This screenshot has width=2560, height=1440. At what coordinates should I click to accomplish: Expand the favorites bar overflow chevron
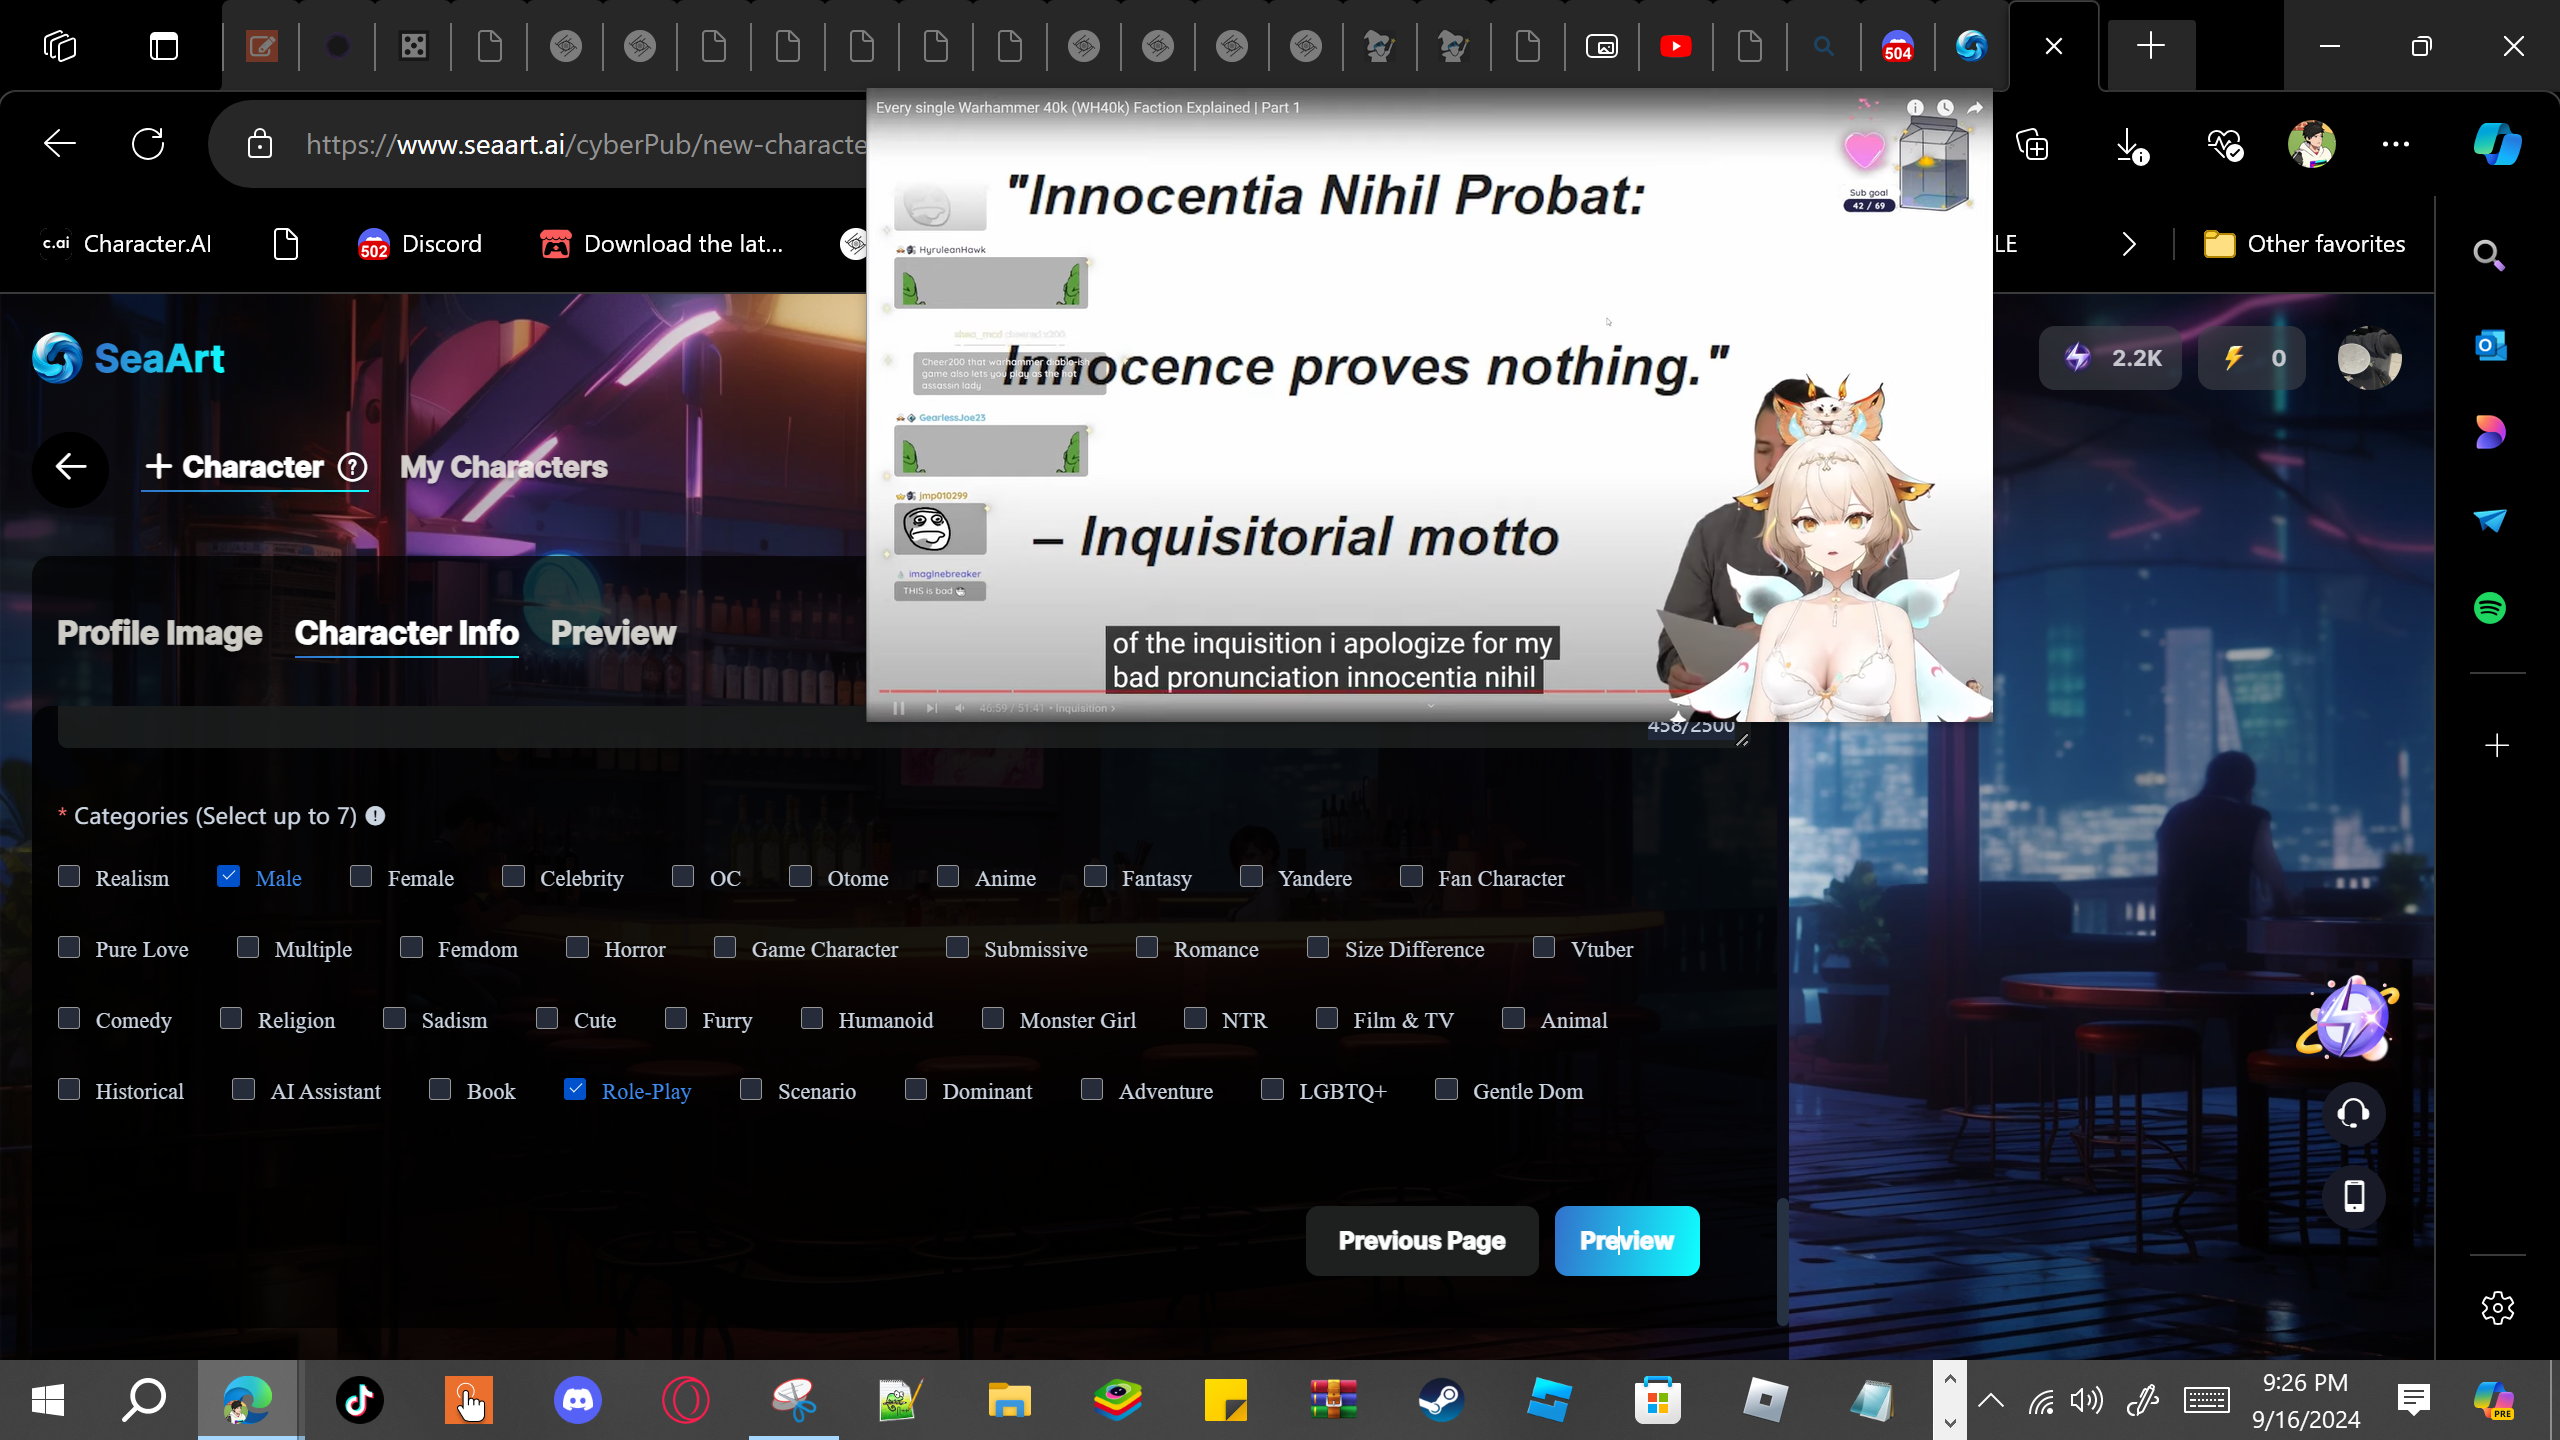pos(2129,244)
